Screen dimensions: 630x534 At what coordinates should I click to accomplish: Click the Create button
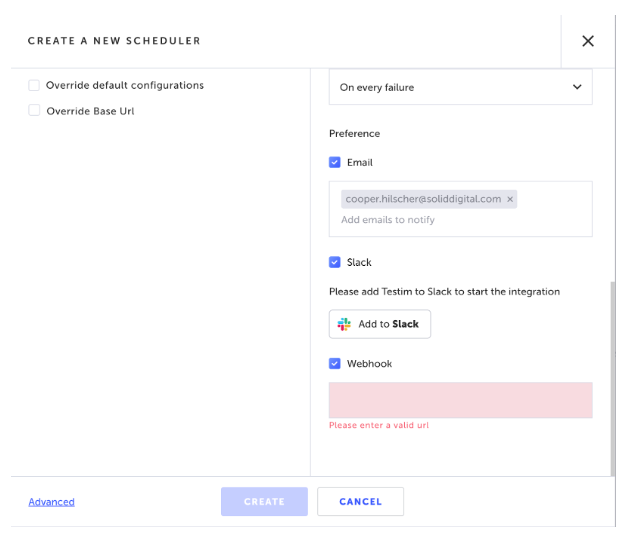(x=264, y=501)
